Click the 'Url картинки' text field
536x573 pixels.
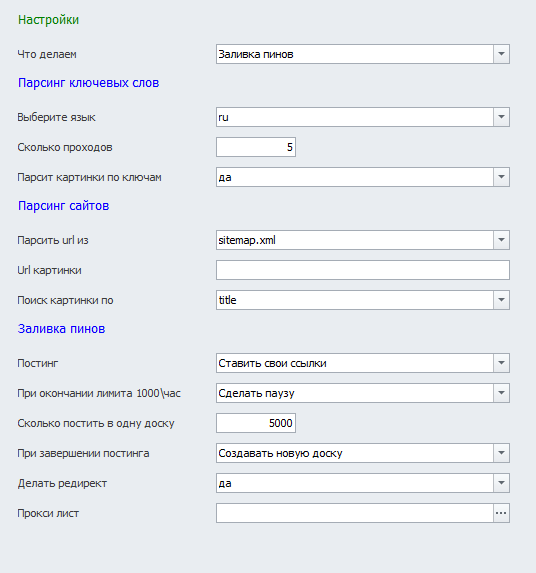363,270
